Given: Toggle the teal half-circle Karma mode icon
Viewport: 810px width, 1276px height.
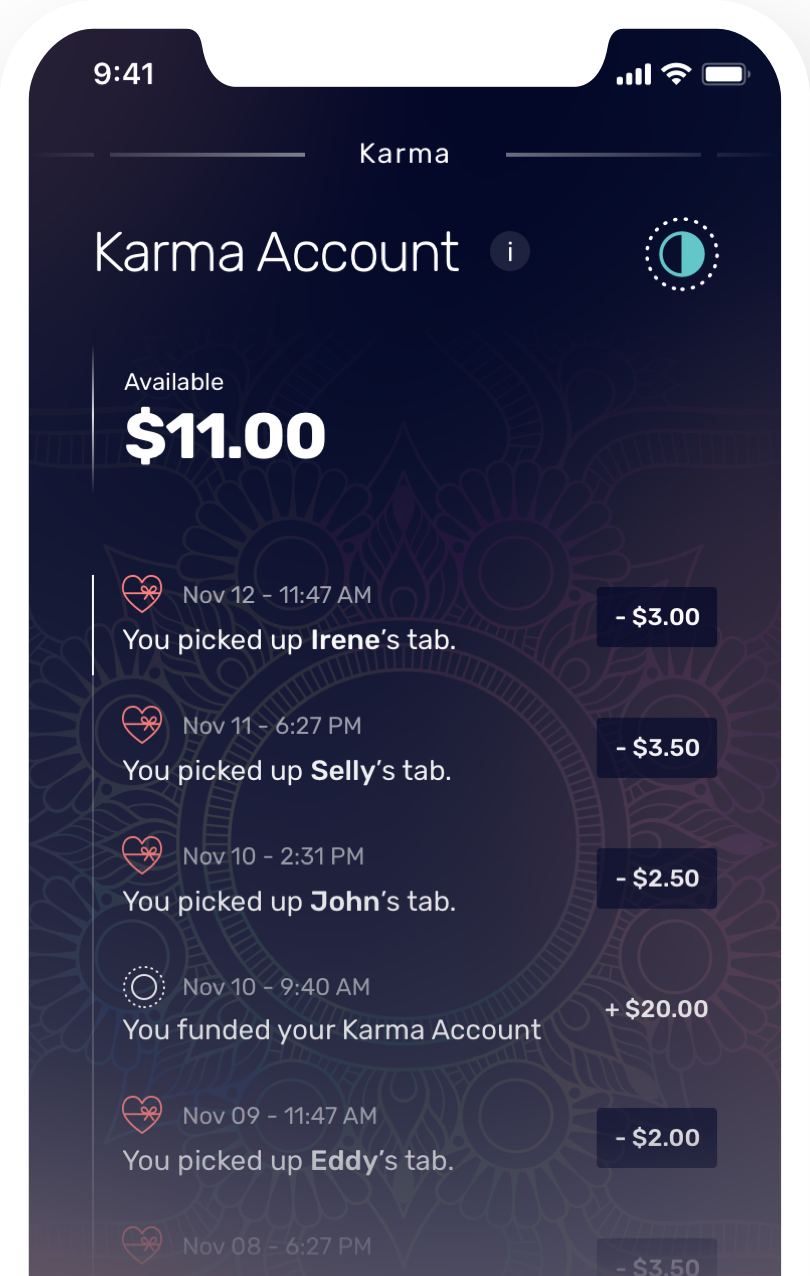Looking at the screenshot, I should [x=682, y=254].
